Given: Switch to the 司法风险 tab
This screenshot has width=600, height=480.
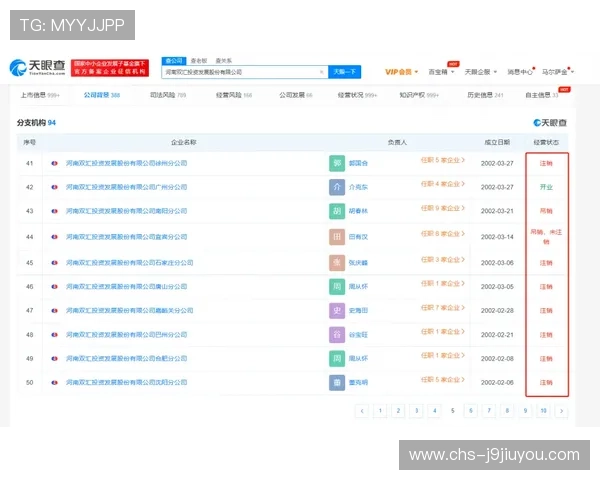Looking at the screenshot, I should tap(168, 95).
